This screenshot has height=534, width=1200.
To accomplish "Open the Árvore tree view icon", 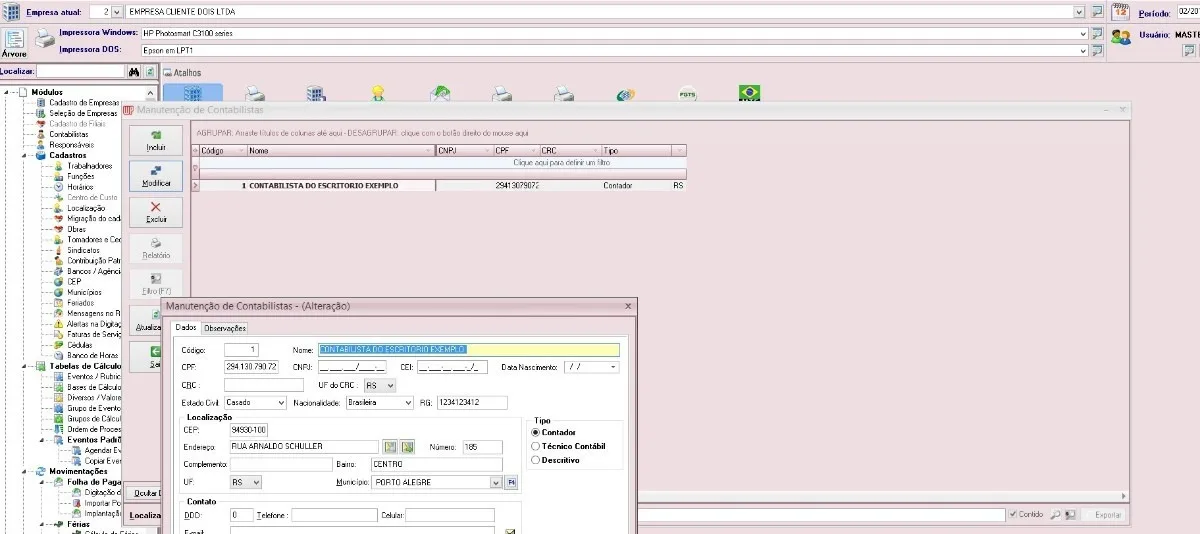I will coord(15,44).
